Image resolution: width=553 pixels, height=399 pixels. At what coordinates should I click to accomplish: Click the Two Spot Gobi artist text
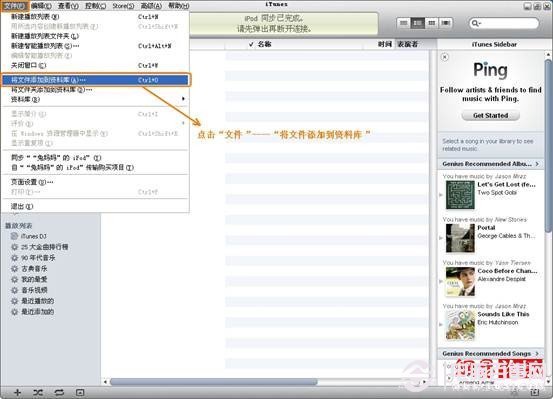click(x=497, y=193)
